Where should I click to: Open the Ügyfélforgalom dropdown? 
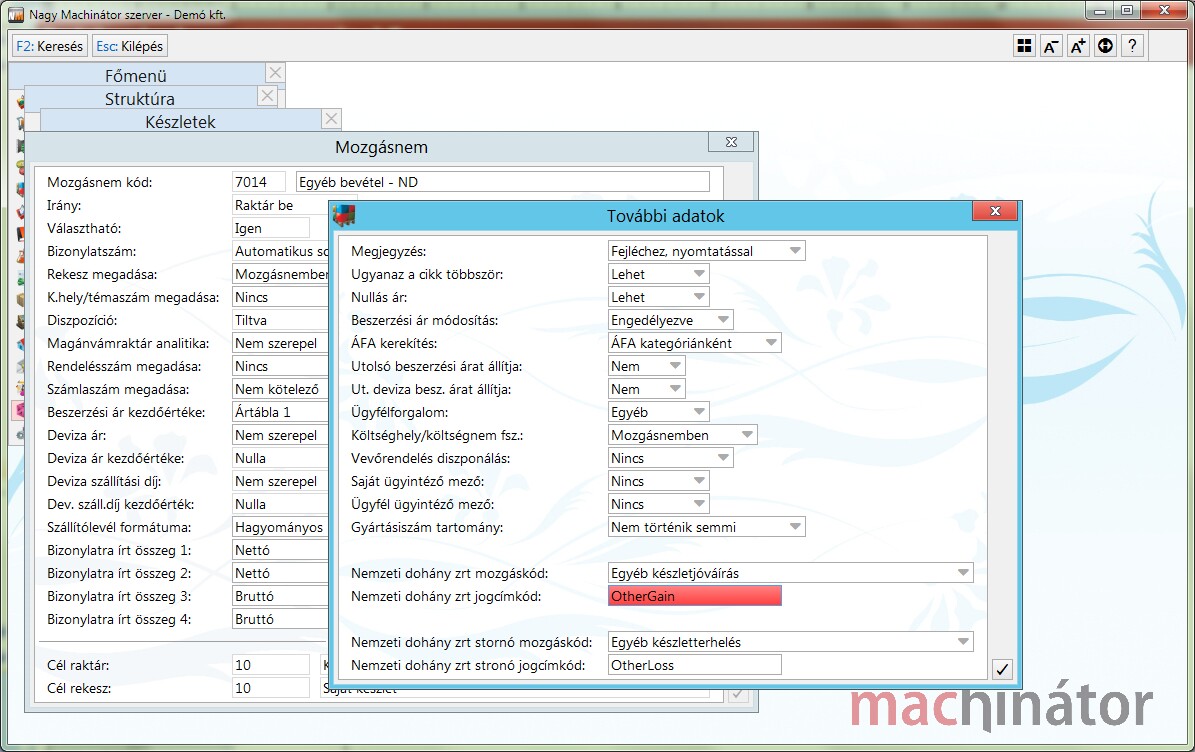click(658, 412)
